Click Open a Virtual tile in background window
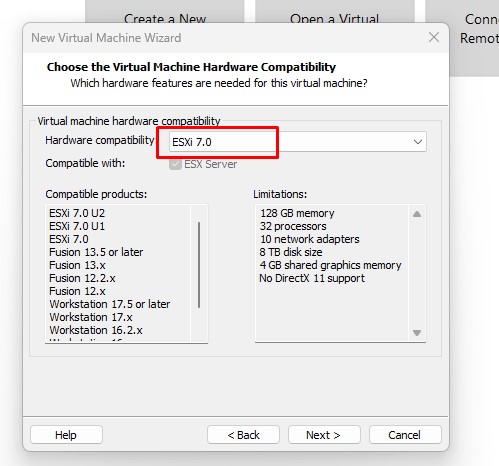 [335, 12]
